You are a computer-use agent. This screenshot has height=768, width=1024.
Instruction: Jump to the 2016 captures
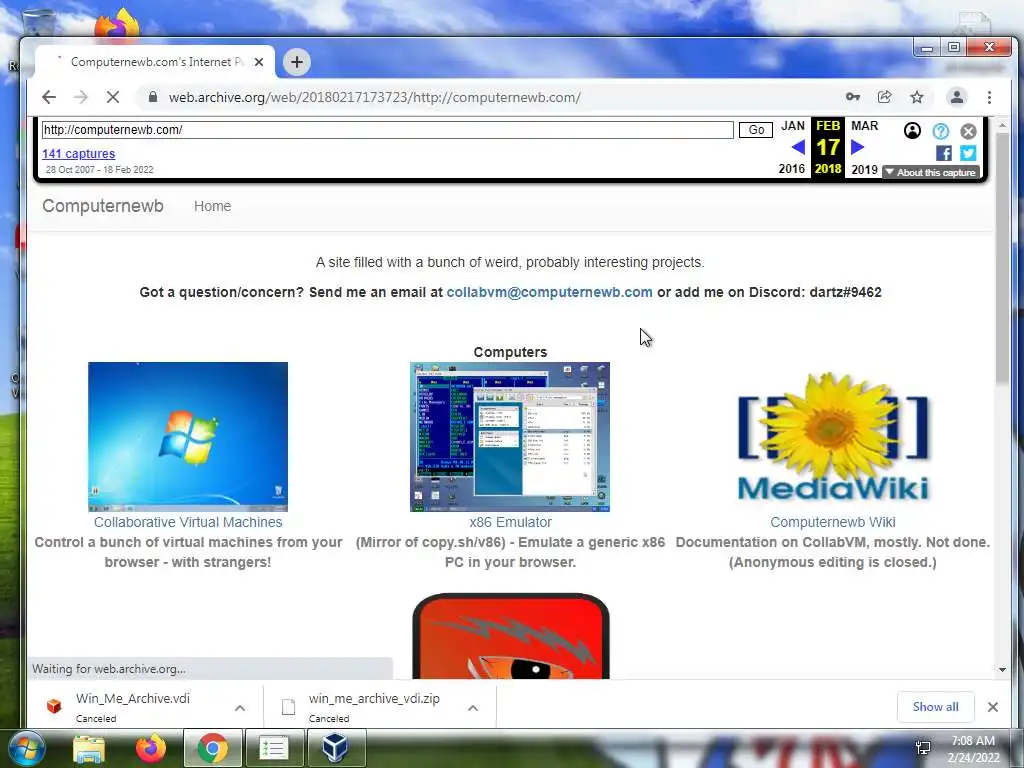click(x=792, y=168)
